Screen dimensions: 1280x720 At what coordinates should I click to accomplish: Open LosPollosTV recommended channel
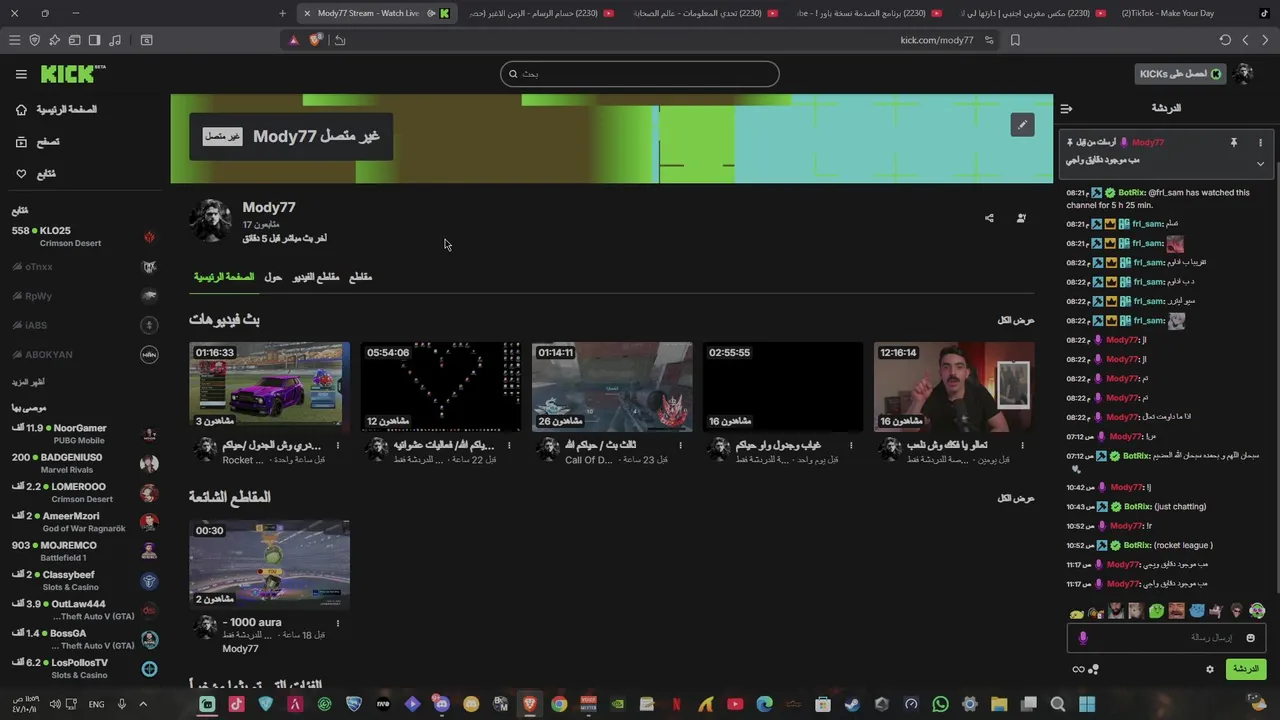85,669
